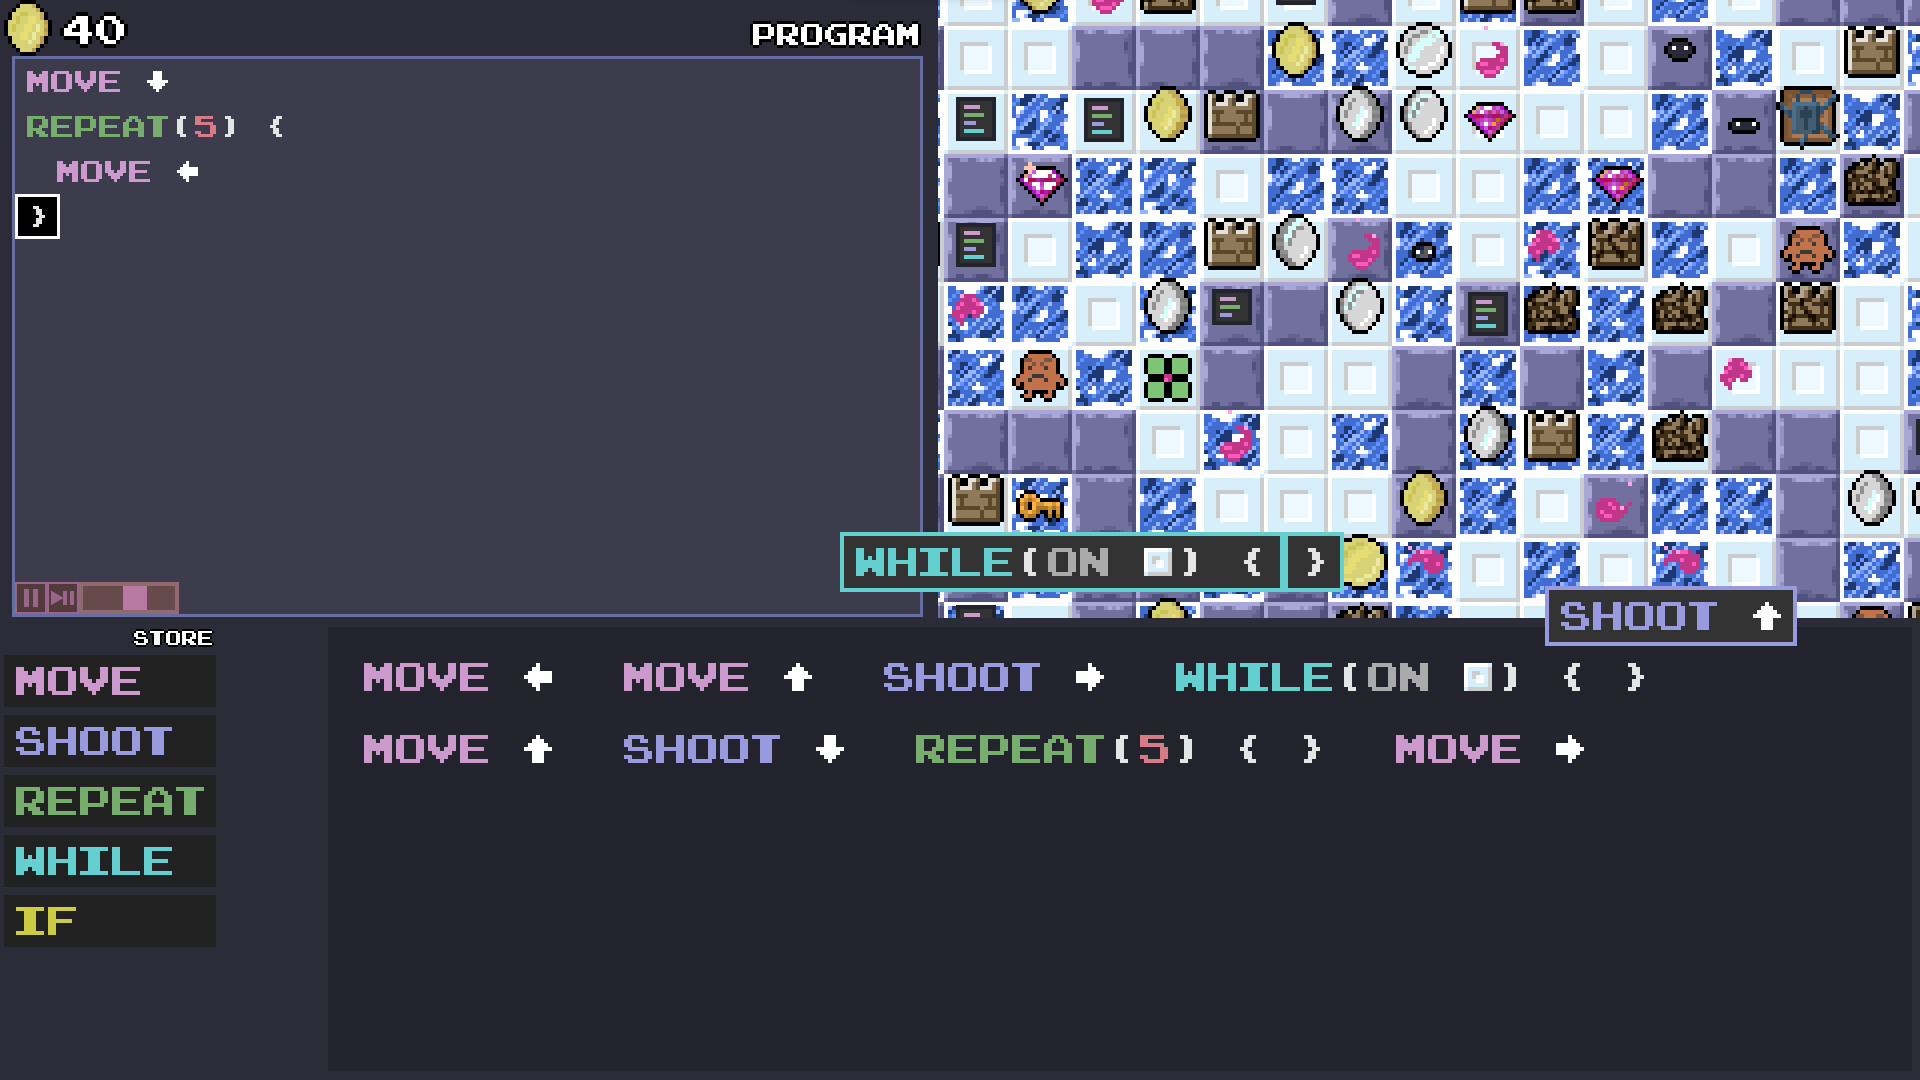
Task: Click the REPEAT command icon in store
Action: [108, 800]
